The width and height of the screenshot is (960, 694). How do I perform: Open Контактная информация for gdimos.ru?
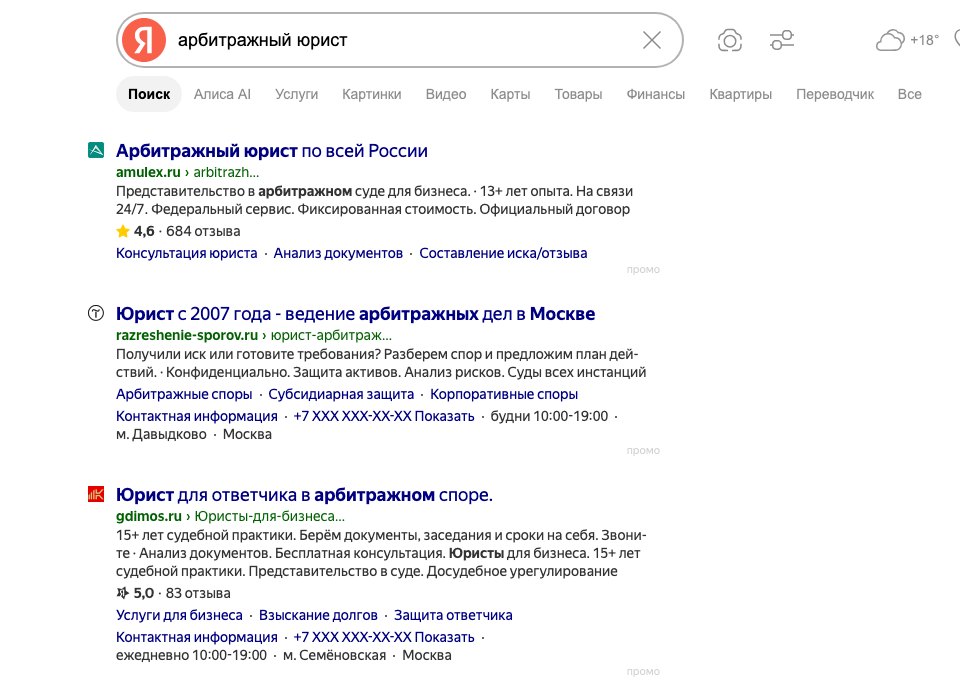click(197, 637)
